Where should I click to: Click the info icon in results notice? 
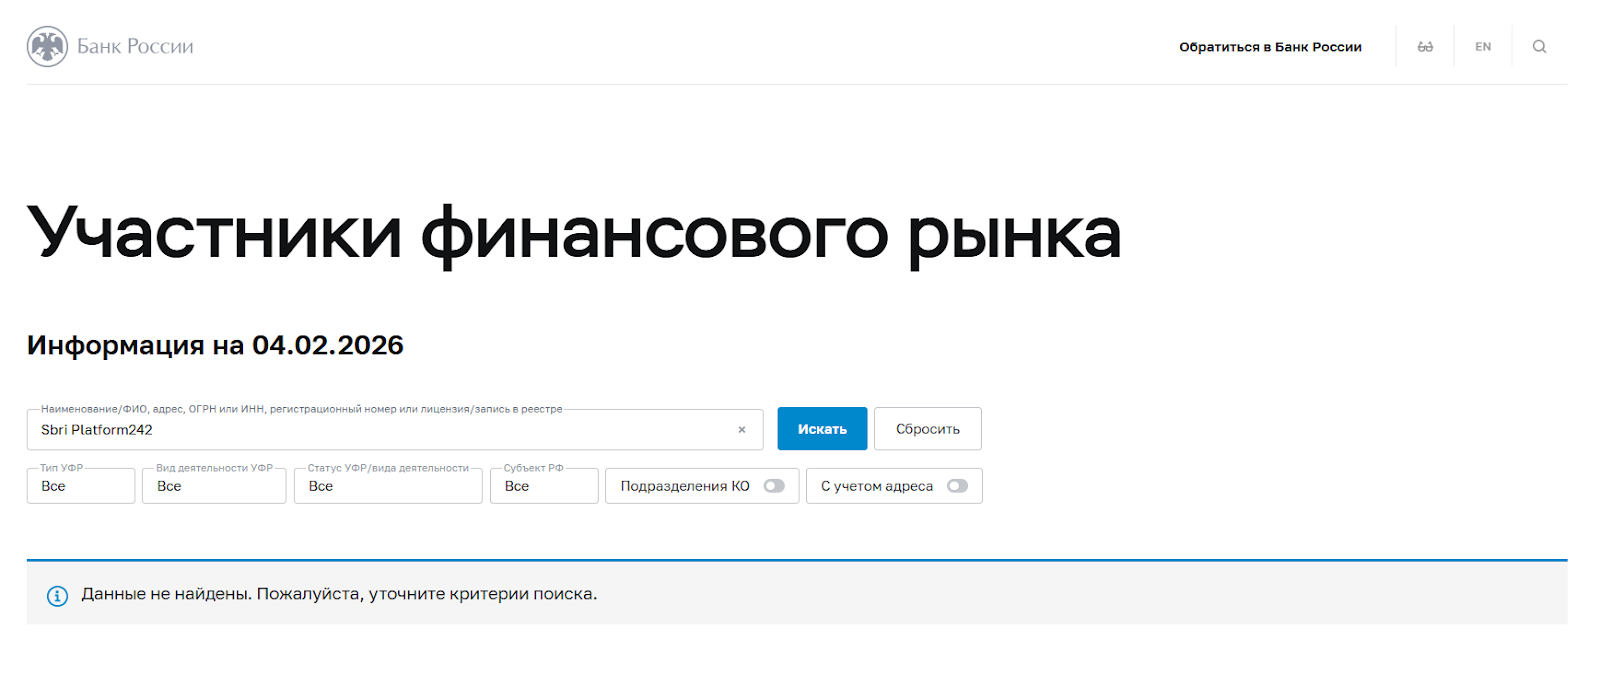(x=58, y=596)
